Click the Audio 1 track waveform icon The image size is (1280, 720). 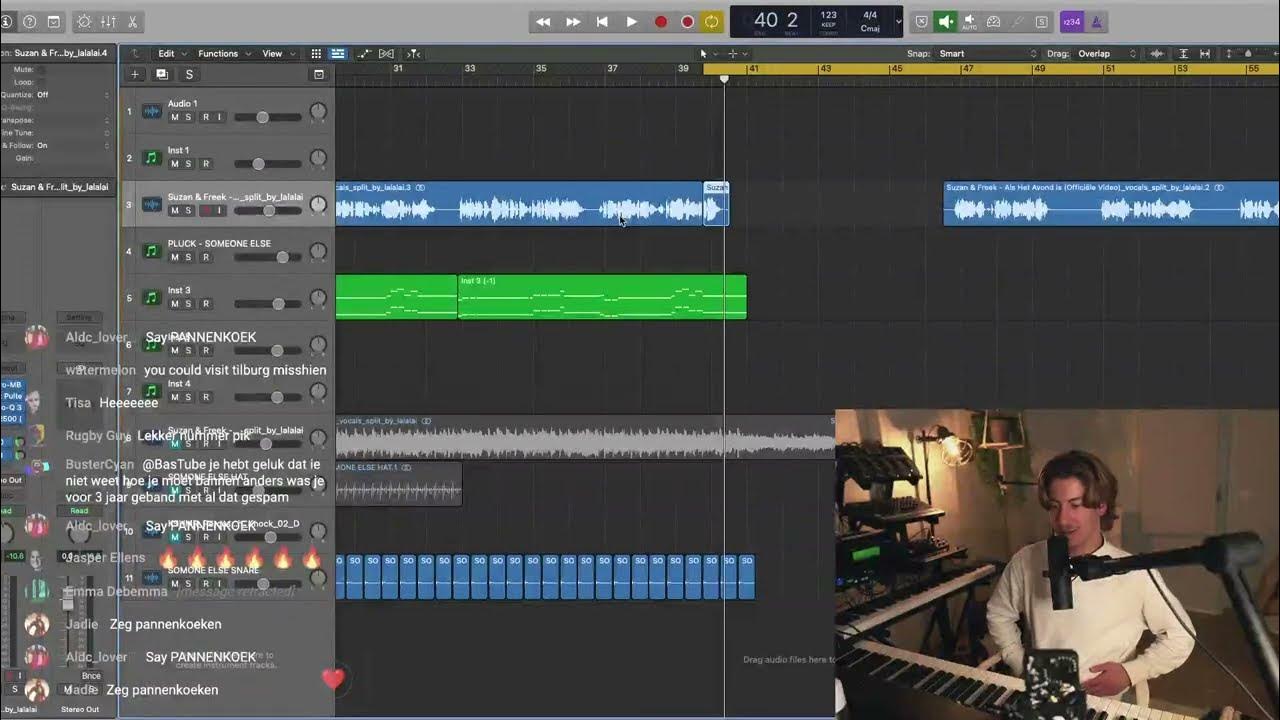click(x=152, y=111)
